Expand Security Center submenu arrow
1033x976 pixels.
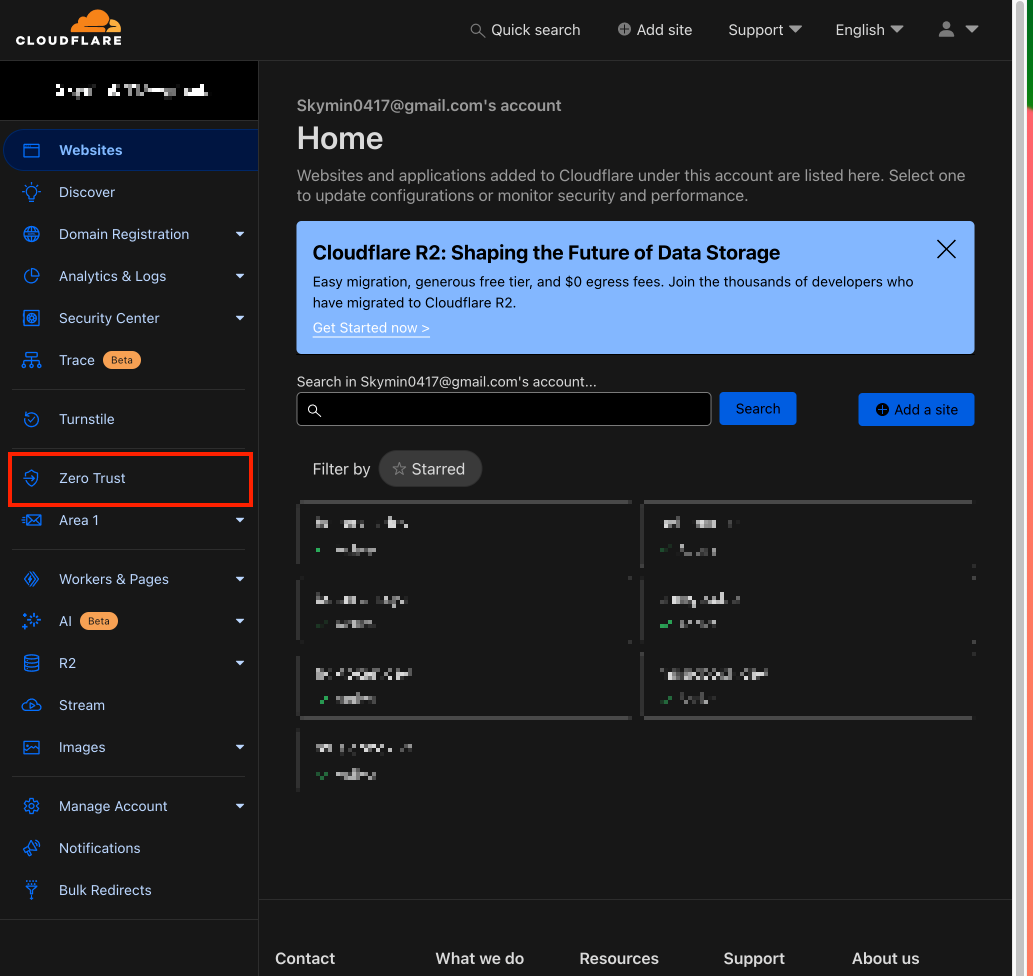click(240, 318)
